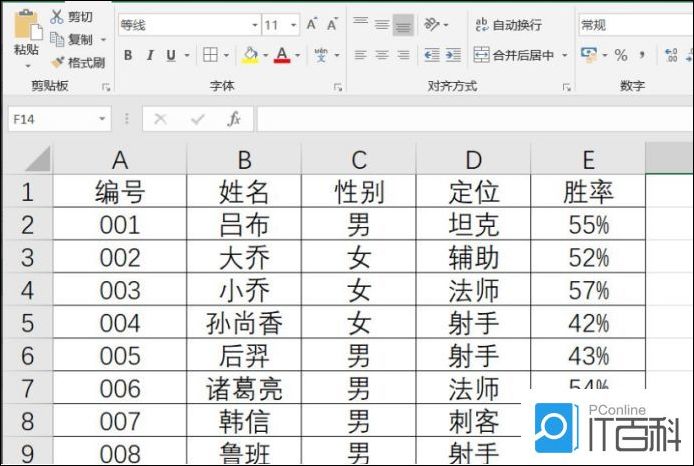Image resolution: width=694 pixels, height=466 pixels.
Task: Select Align Left icon
Action: point(360,55)
